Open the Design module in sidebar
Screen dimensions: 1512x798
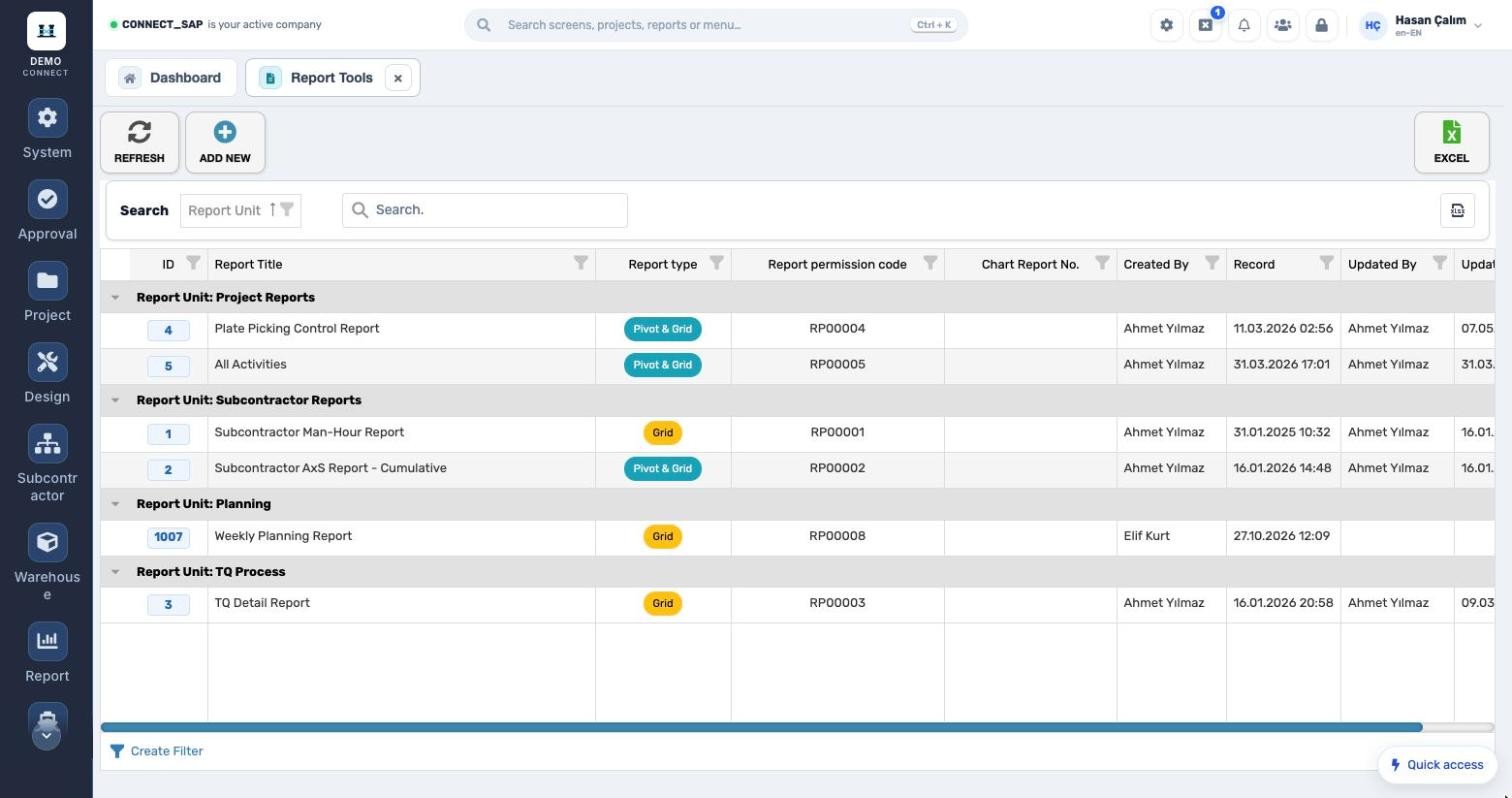click(x=47, y=374)
